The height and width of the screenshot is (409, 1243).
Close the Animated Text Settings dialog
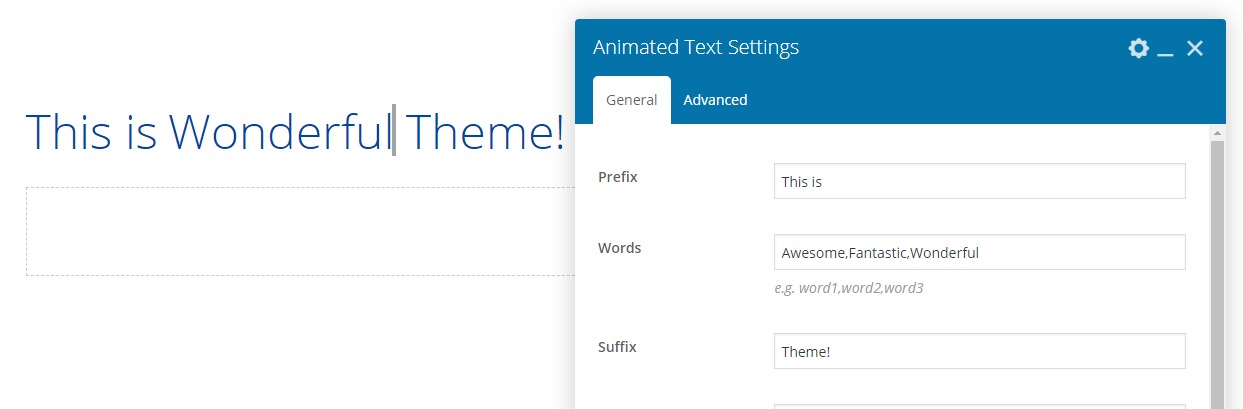pos(1194,48)
